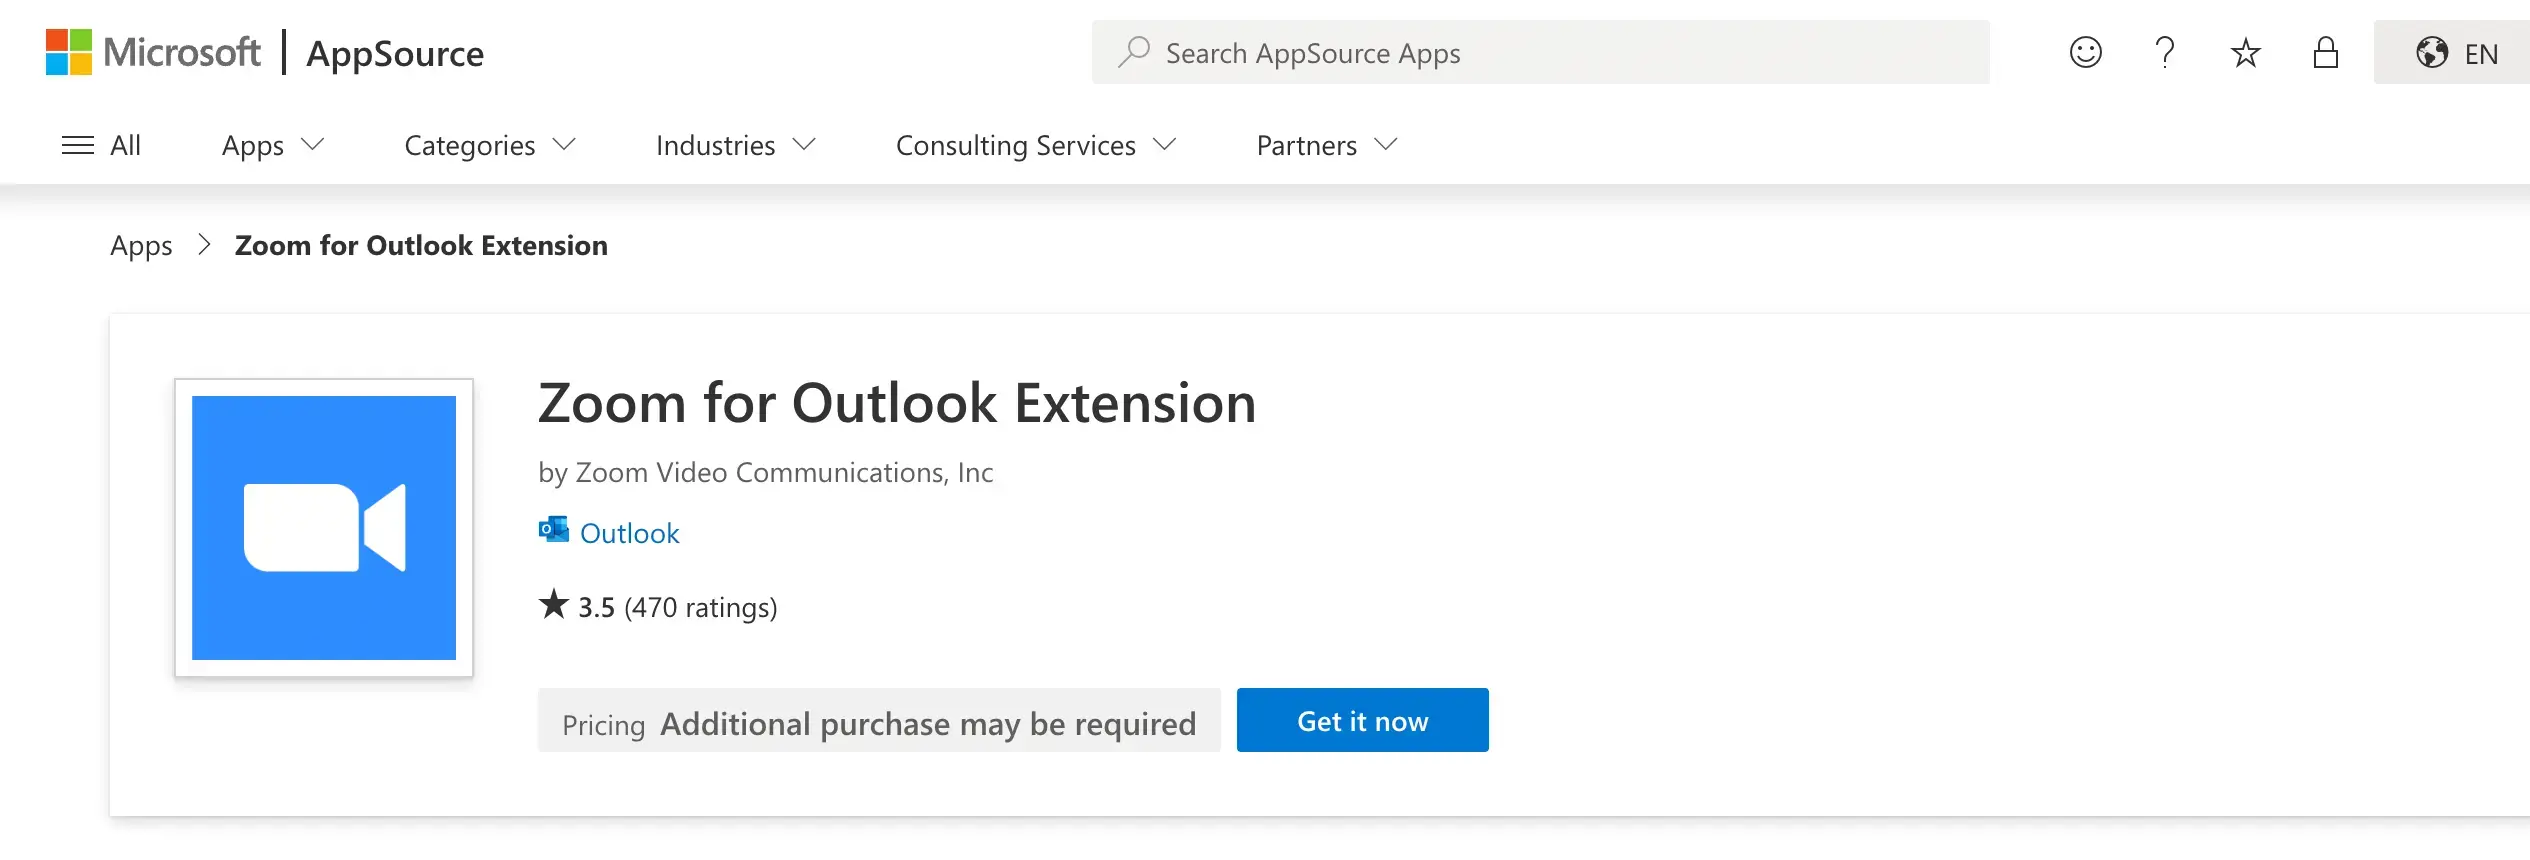Open favorites via the star icon
This screenshot has height=860, width=2530.
(x=2245, y=52)
